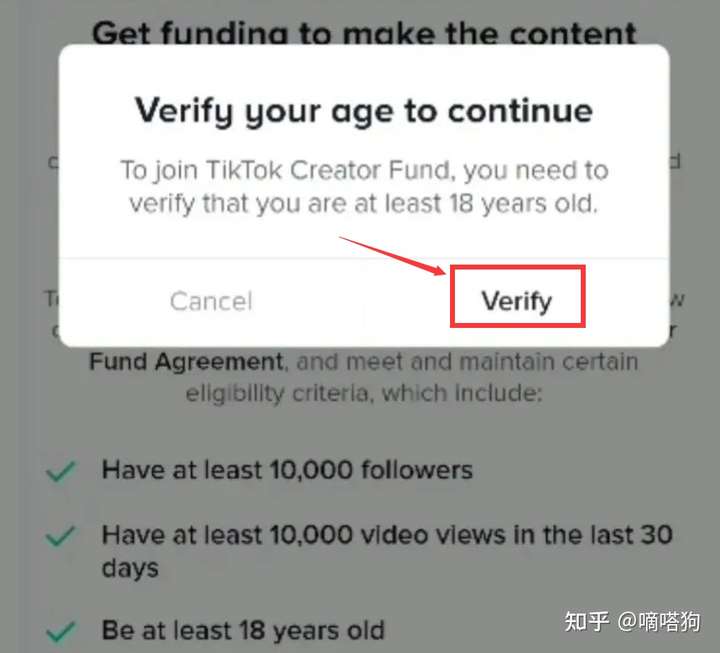Click the "TikTok Creator Fund" phrase in dialog
This screenshot has height=653, width=720.
pyautogui.click(x=328, y=170)
